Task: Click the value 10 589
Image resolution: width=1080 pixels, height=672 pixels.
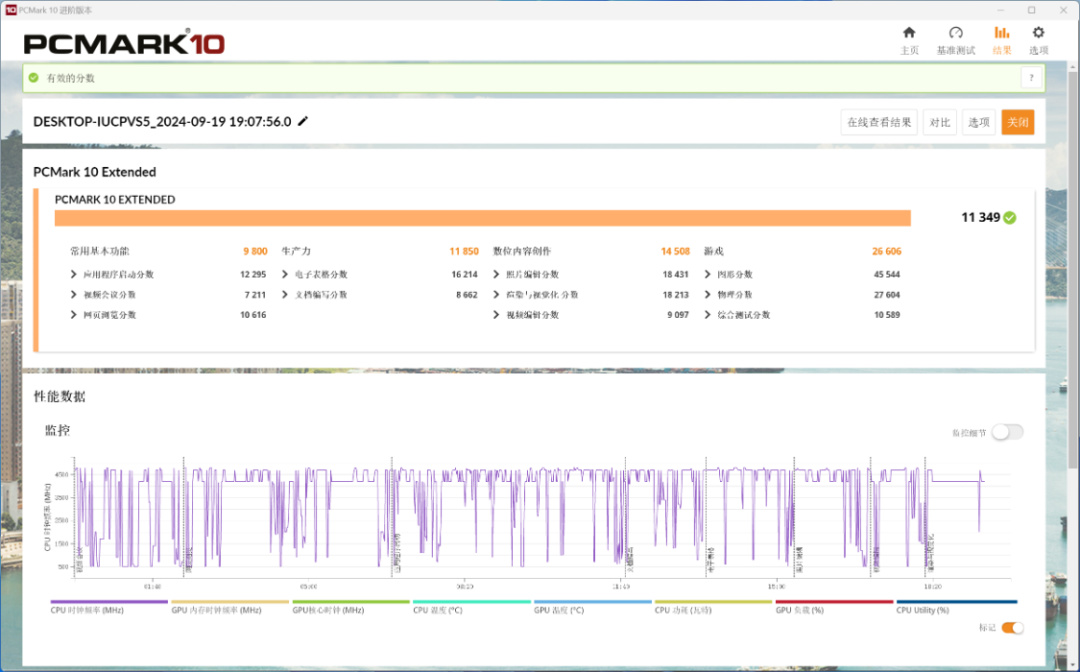Action: click(887, 315)
